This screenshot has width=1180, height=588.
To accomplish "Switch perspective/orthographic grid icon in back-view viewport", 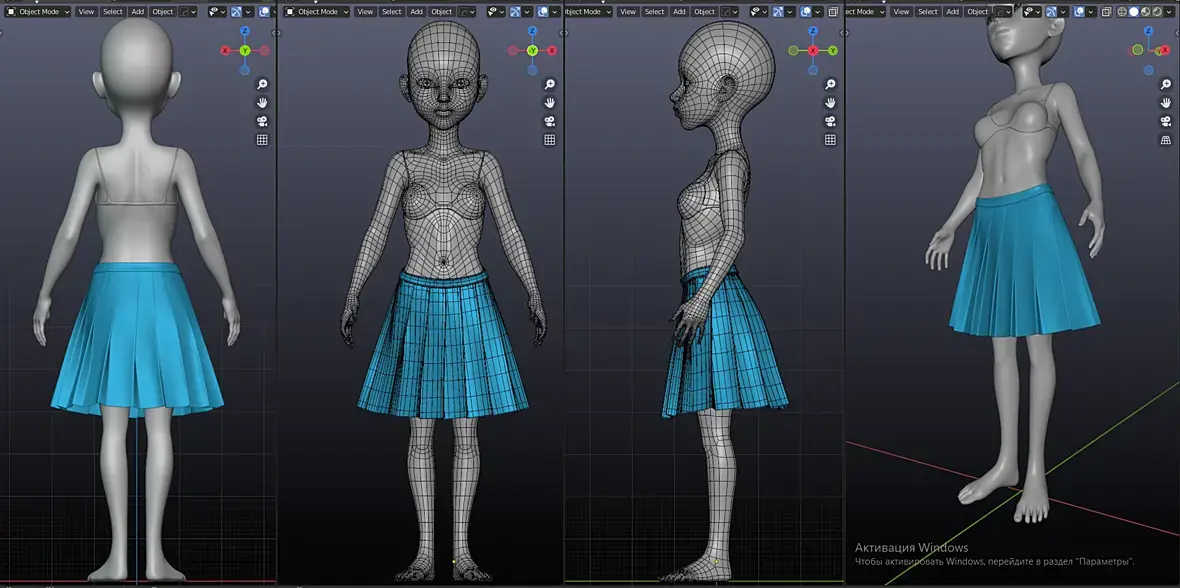I will click(262, 140).
